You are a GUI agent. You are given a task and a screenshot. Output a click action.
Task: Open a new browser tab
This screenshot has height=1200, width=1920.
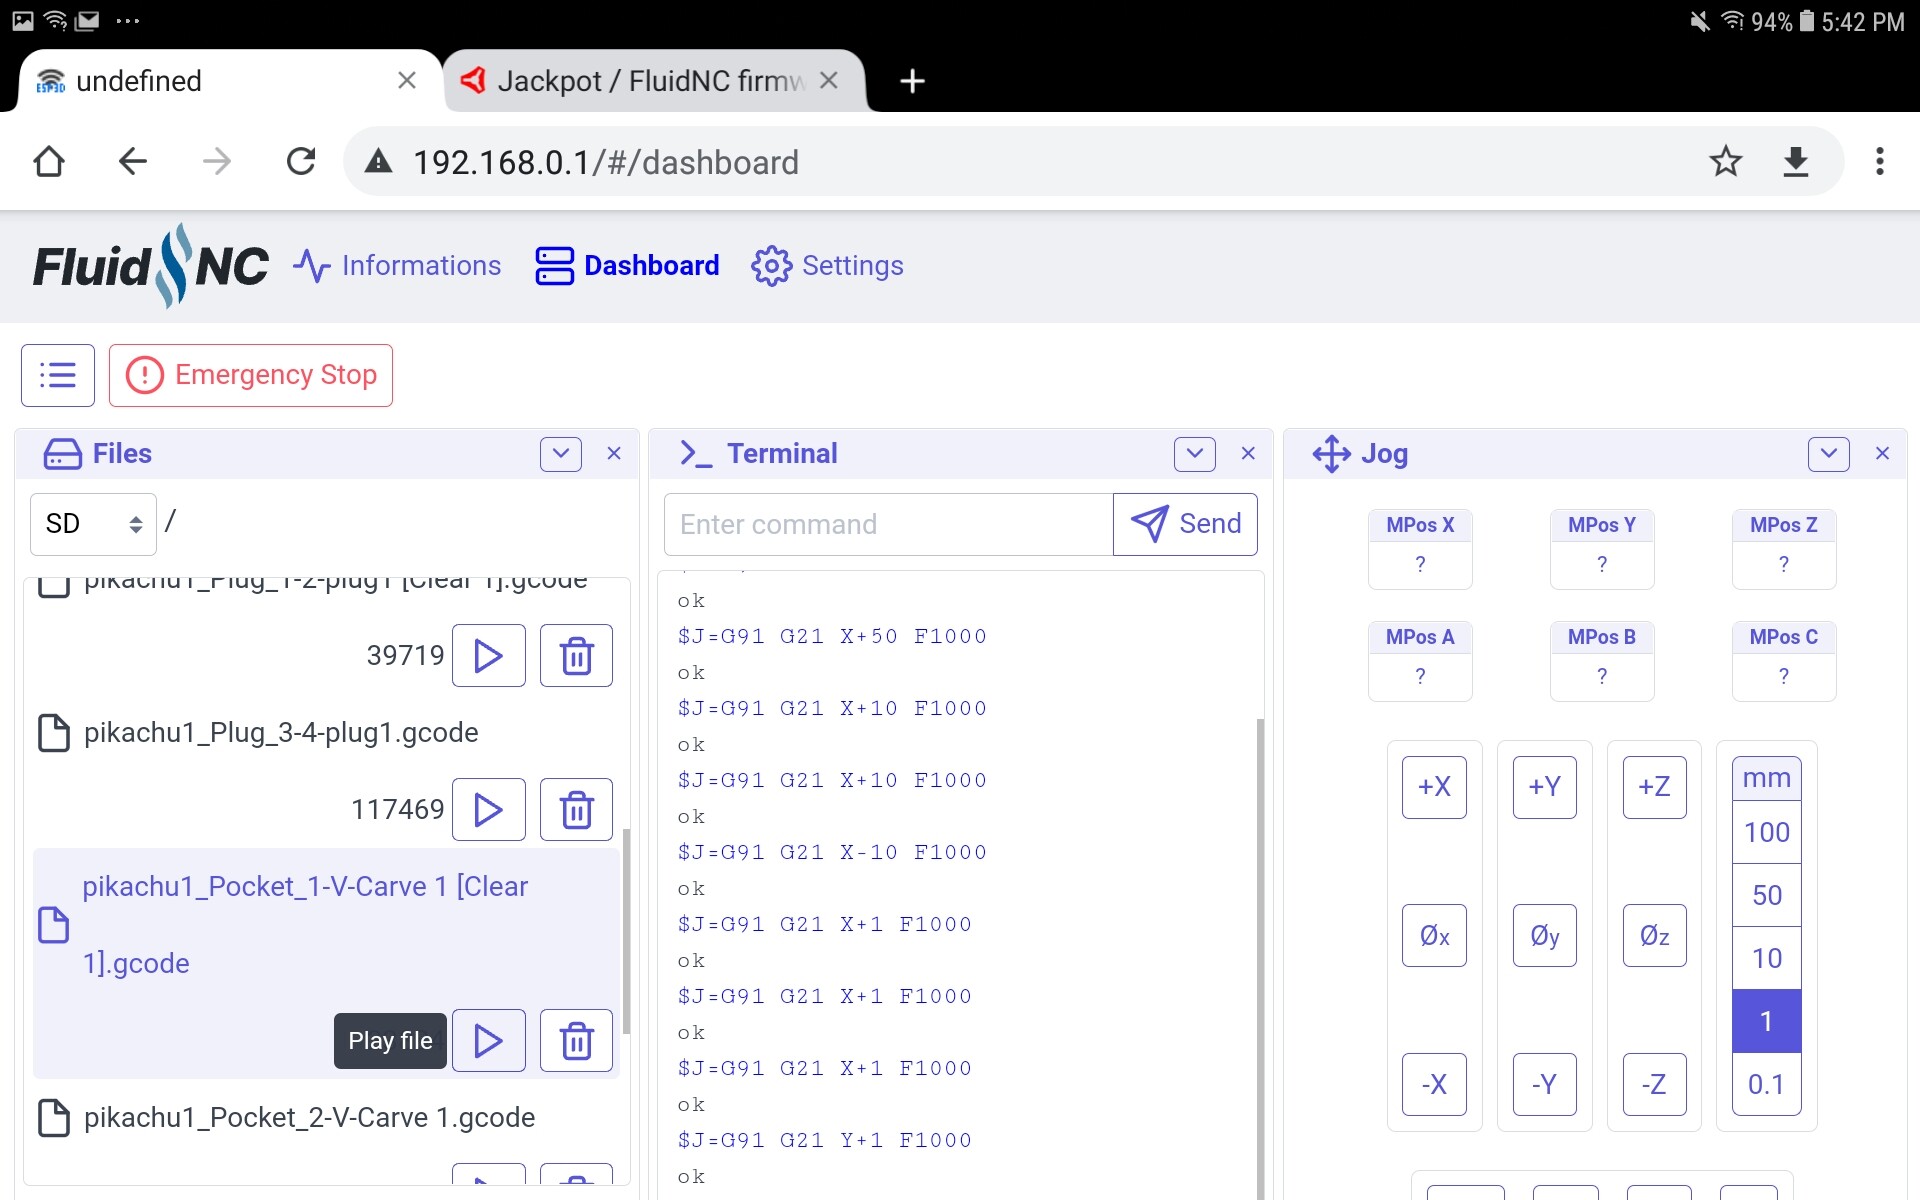click(912, 81)
